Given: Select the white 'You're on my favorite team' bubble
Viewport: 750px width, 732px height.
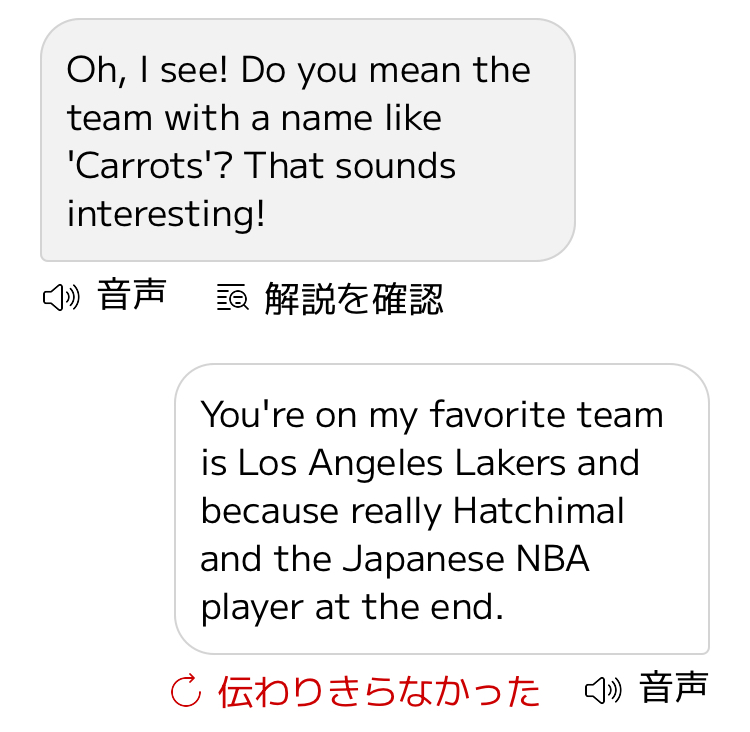Looking at the screenshot, I should [441, 508].
